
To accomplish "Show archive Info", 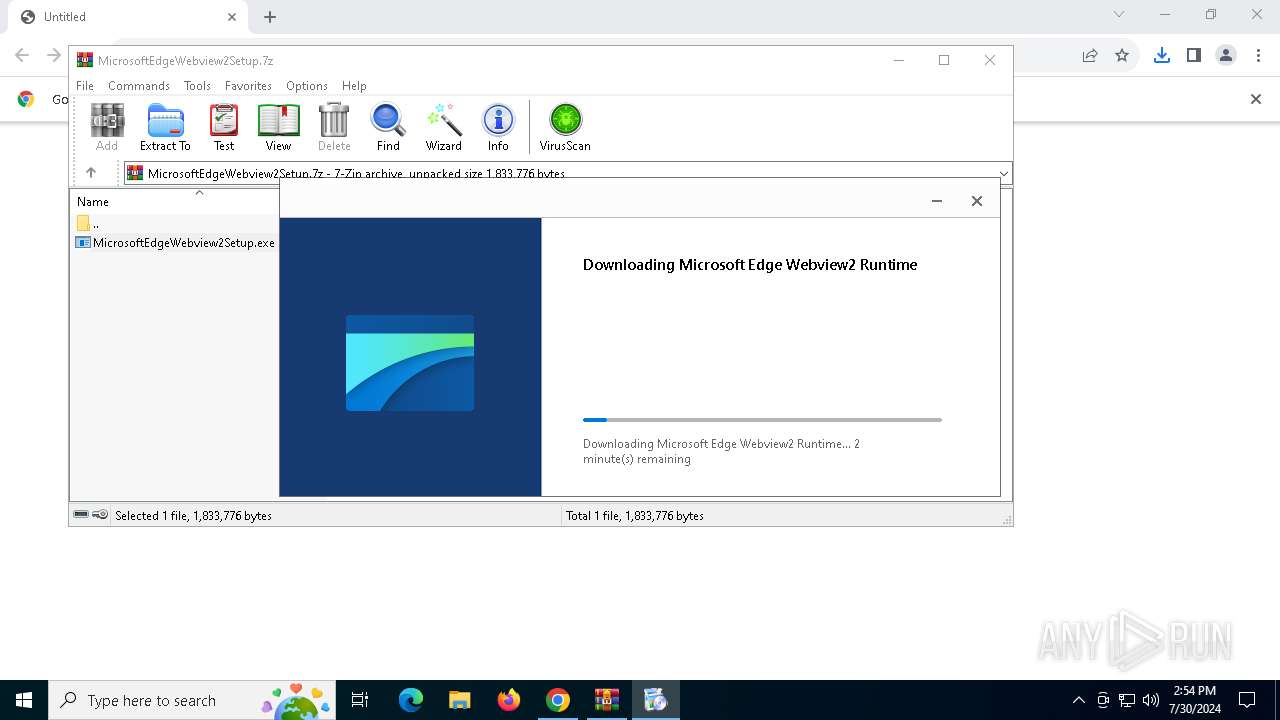I will 498,127.
